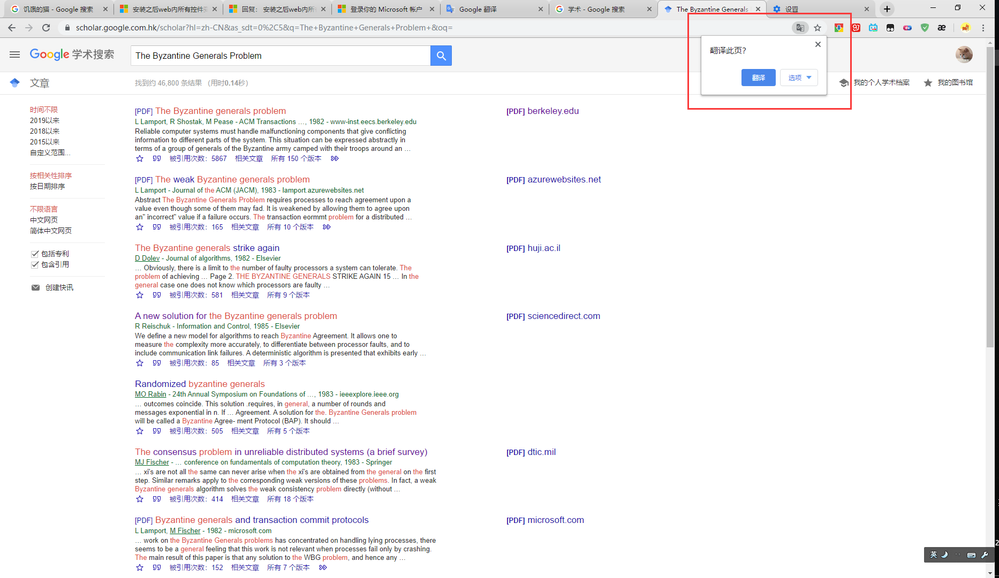Click the envelope icon for create alert
999x578 pixels.
click(36, 287)
